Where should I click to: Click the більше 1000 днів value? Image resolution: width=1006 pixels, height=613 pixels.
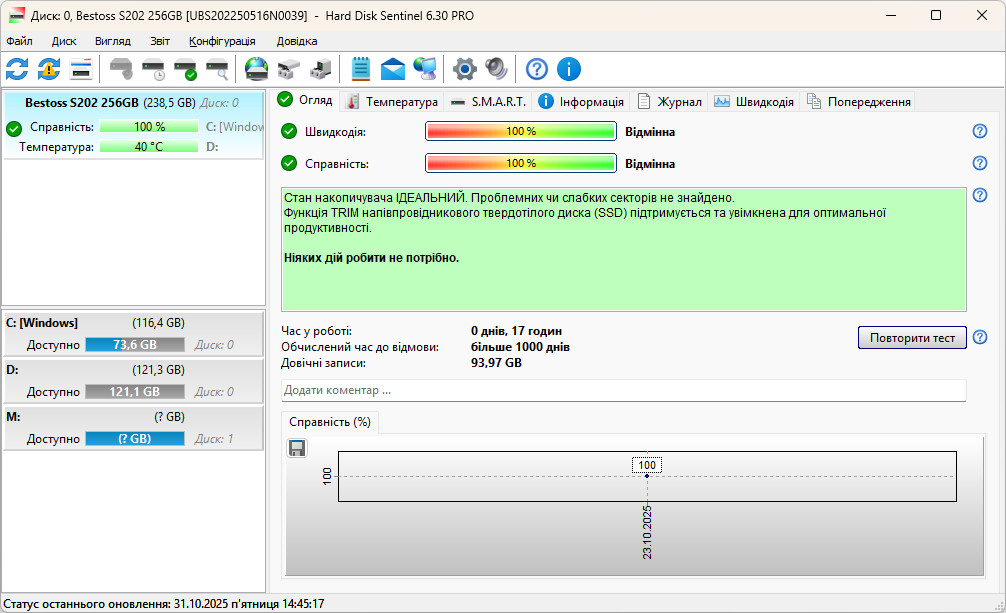[520, 347]
